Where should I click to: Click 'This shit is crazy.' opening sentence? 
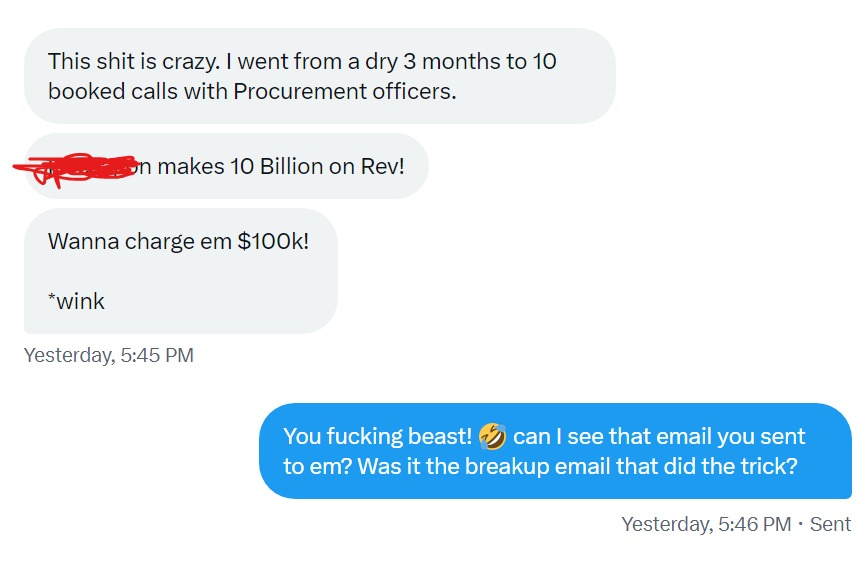(133, 61)
